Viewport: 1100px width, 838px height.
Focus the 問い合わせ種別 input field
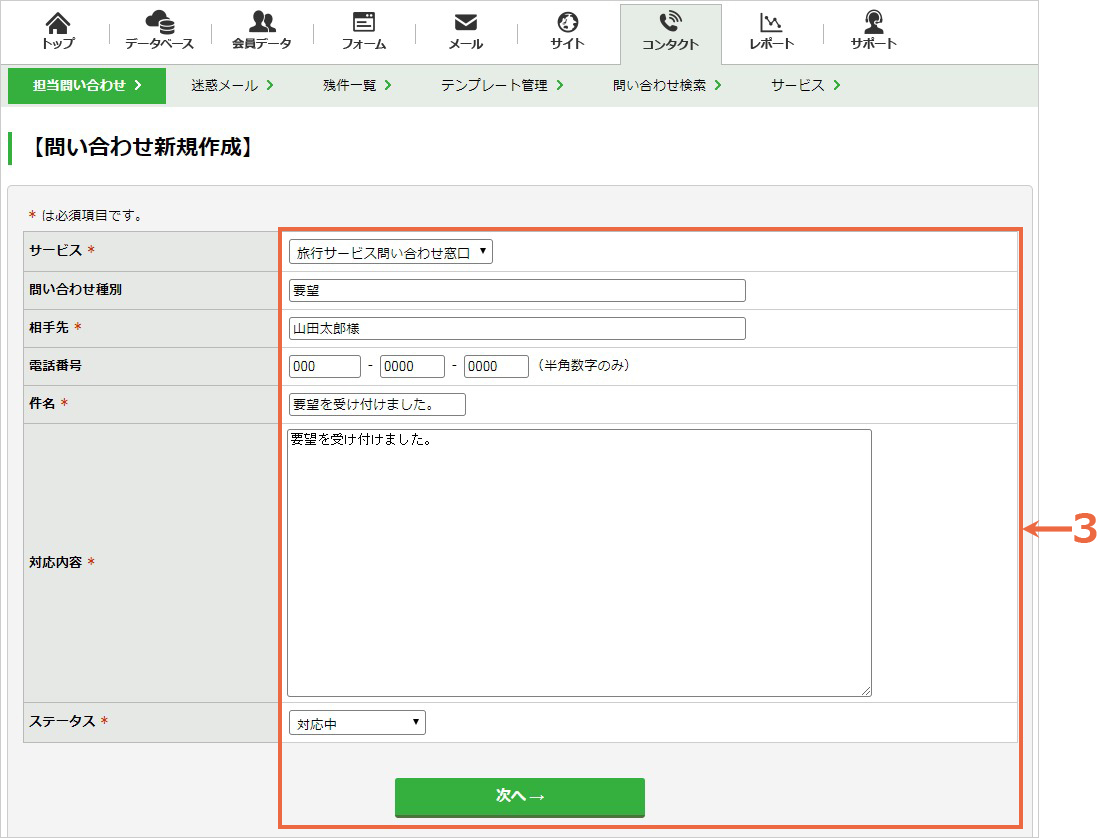coord(517,290)
